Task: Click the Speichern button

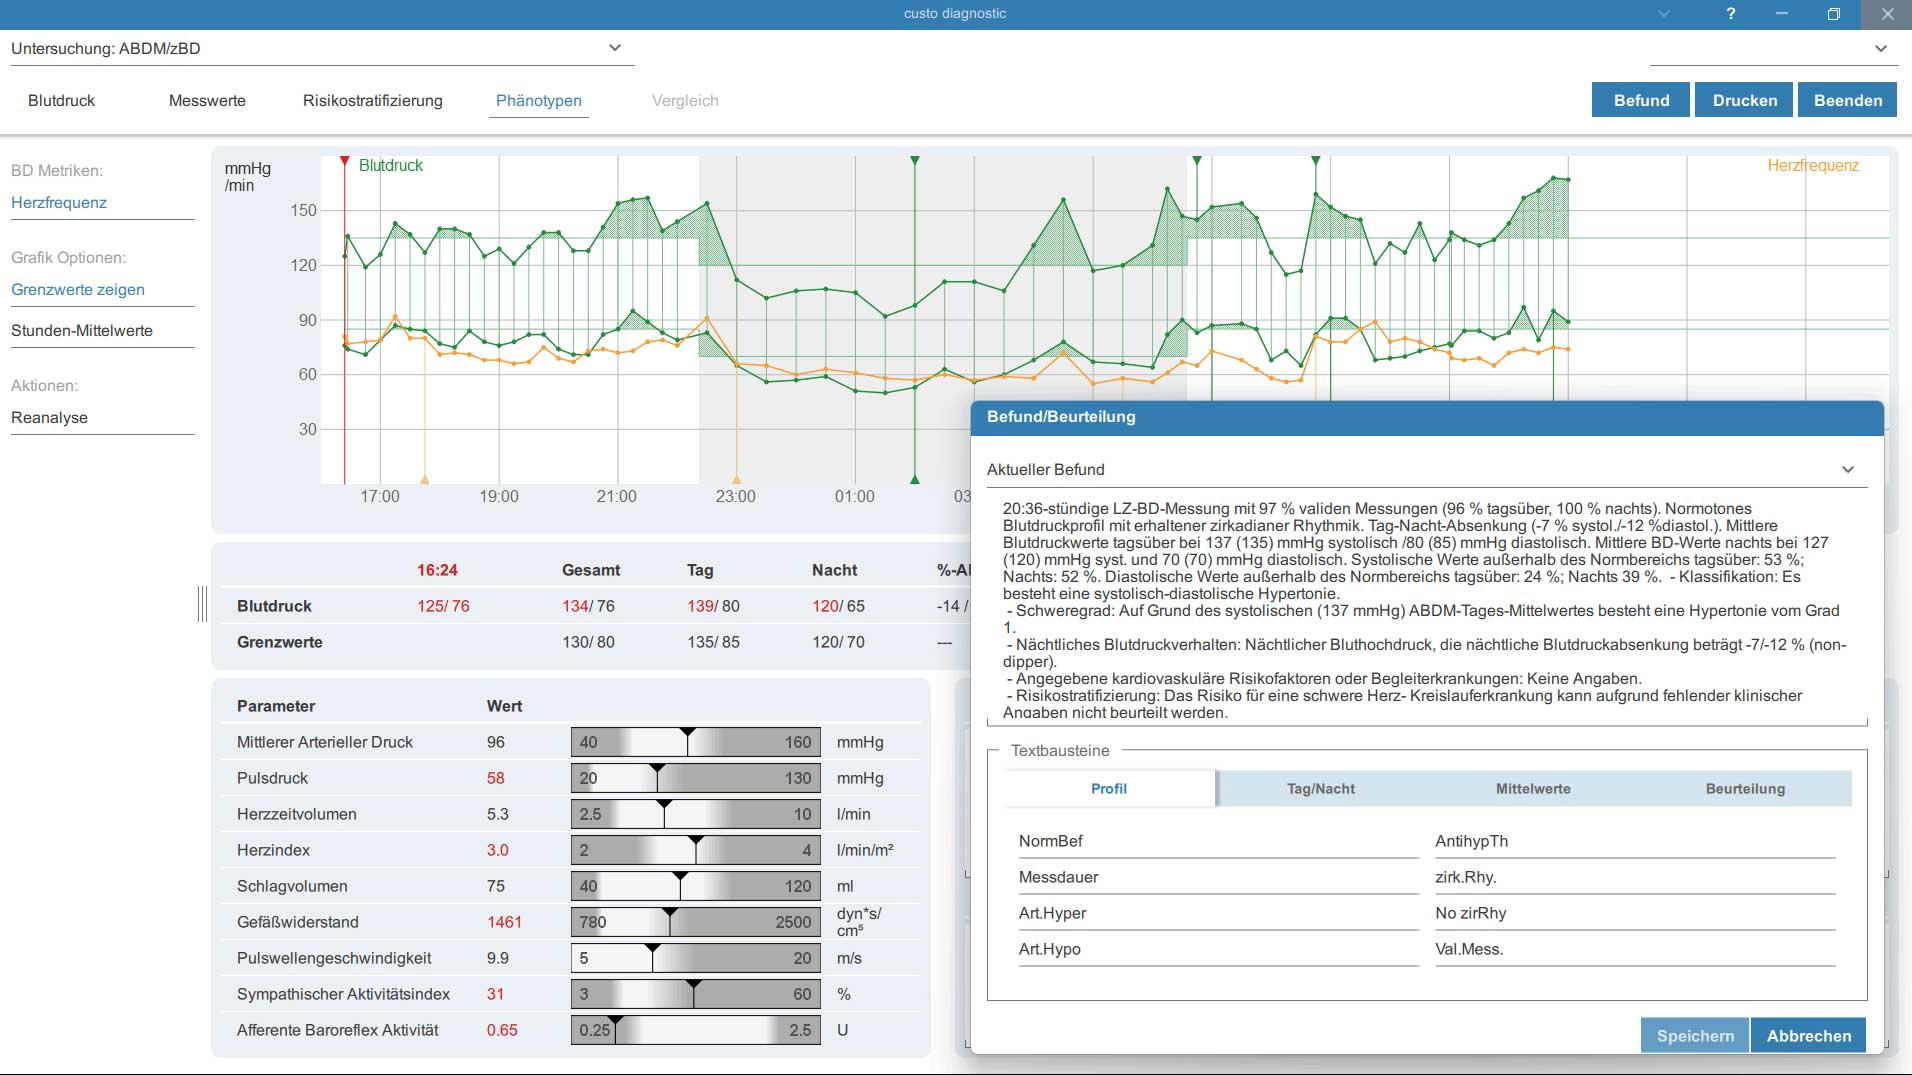Action: (x=1695, y=1036)
